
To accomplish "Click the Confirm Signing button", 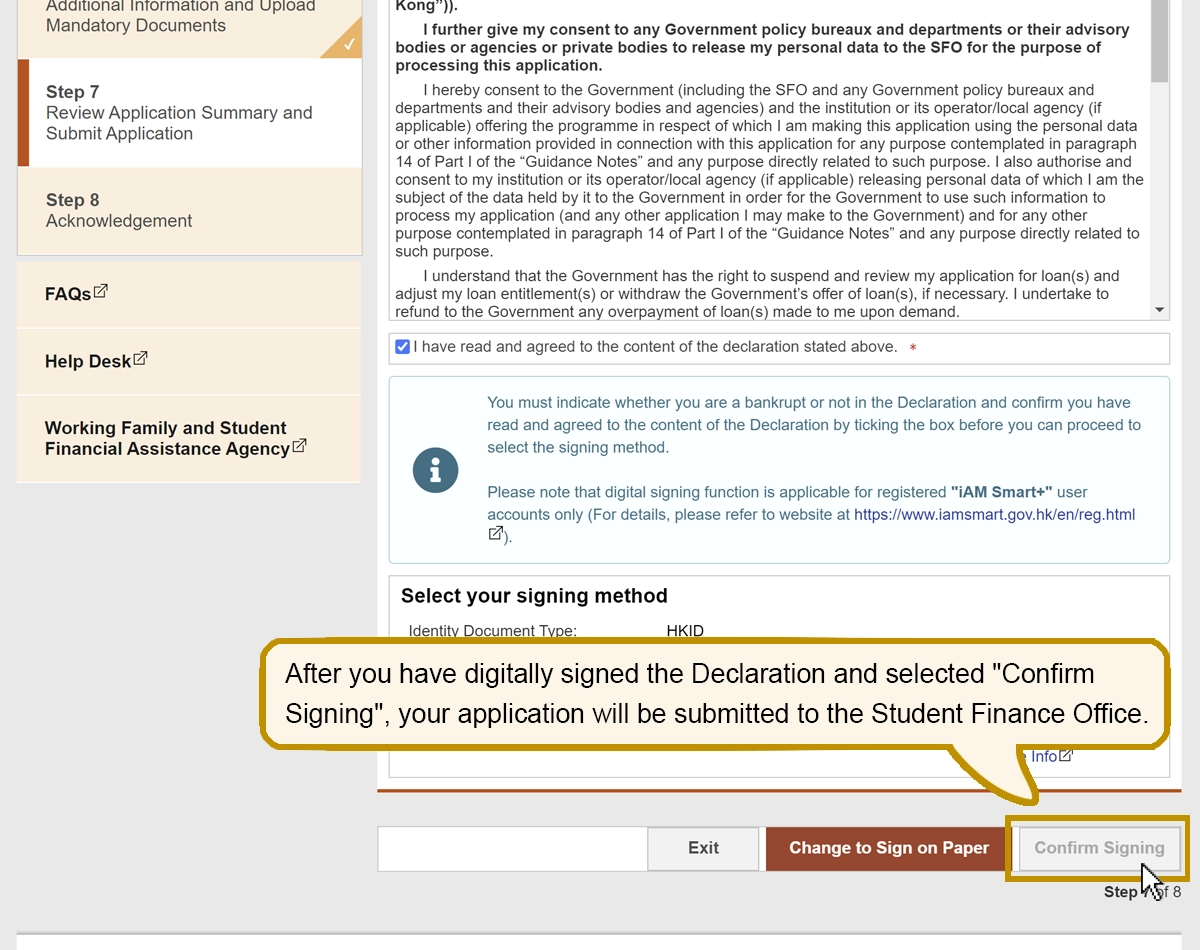I will 1098,848.
